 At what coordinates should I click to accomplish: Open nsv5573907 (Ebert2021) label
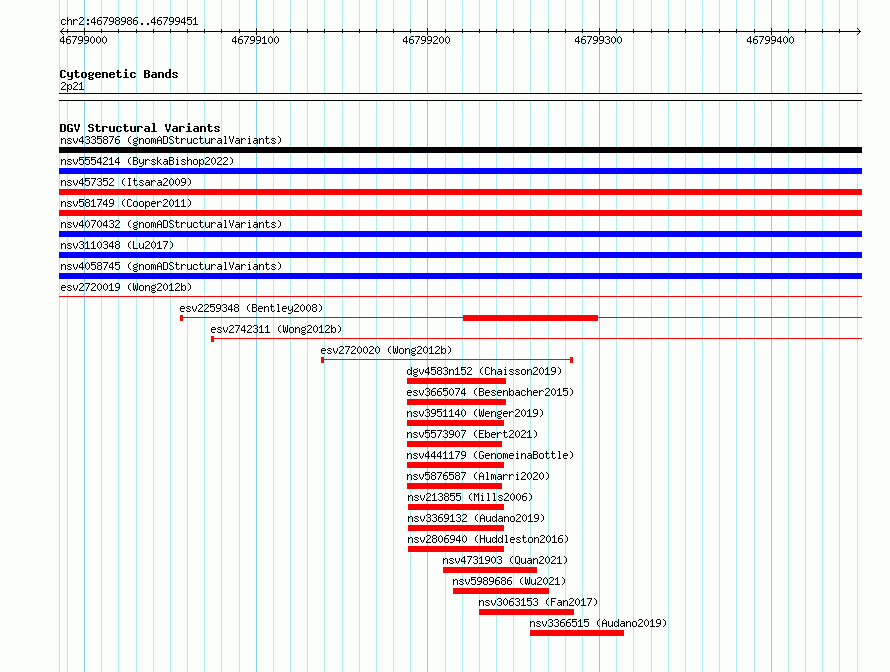472,434
